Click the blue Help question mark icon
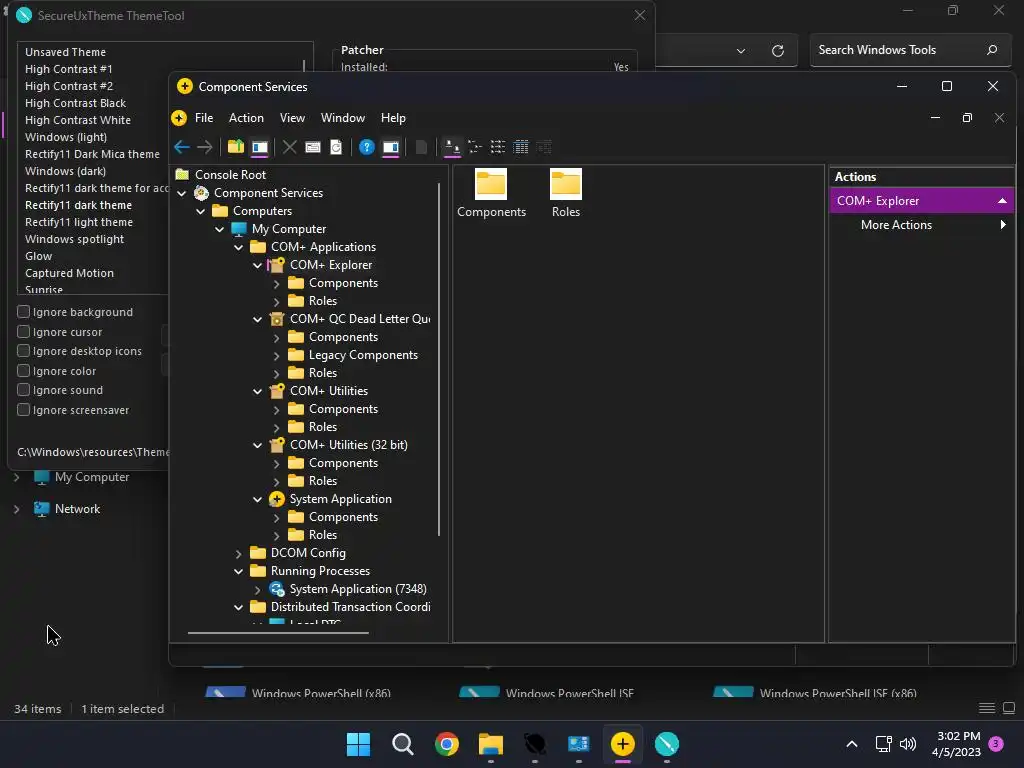 coord(366,147)
